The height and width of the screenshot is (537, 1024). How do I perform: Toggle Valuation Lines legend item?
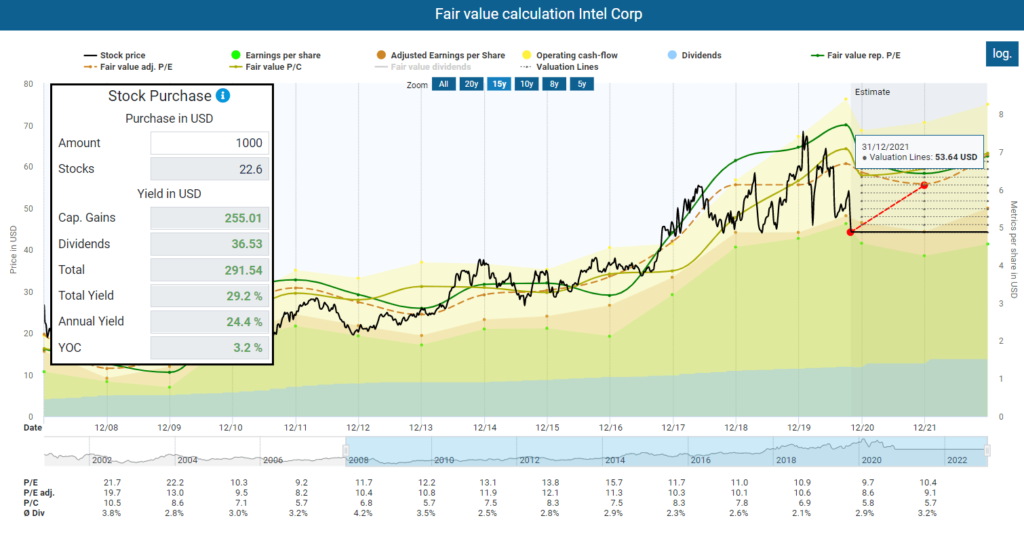click(560, 67)
